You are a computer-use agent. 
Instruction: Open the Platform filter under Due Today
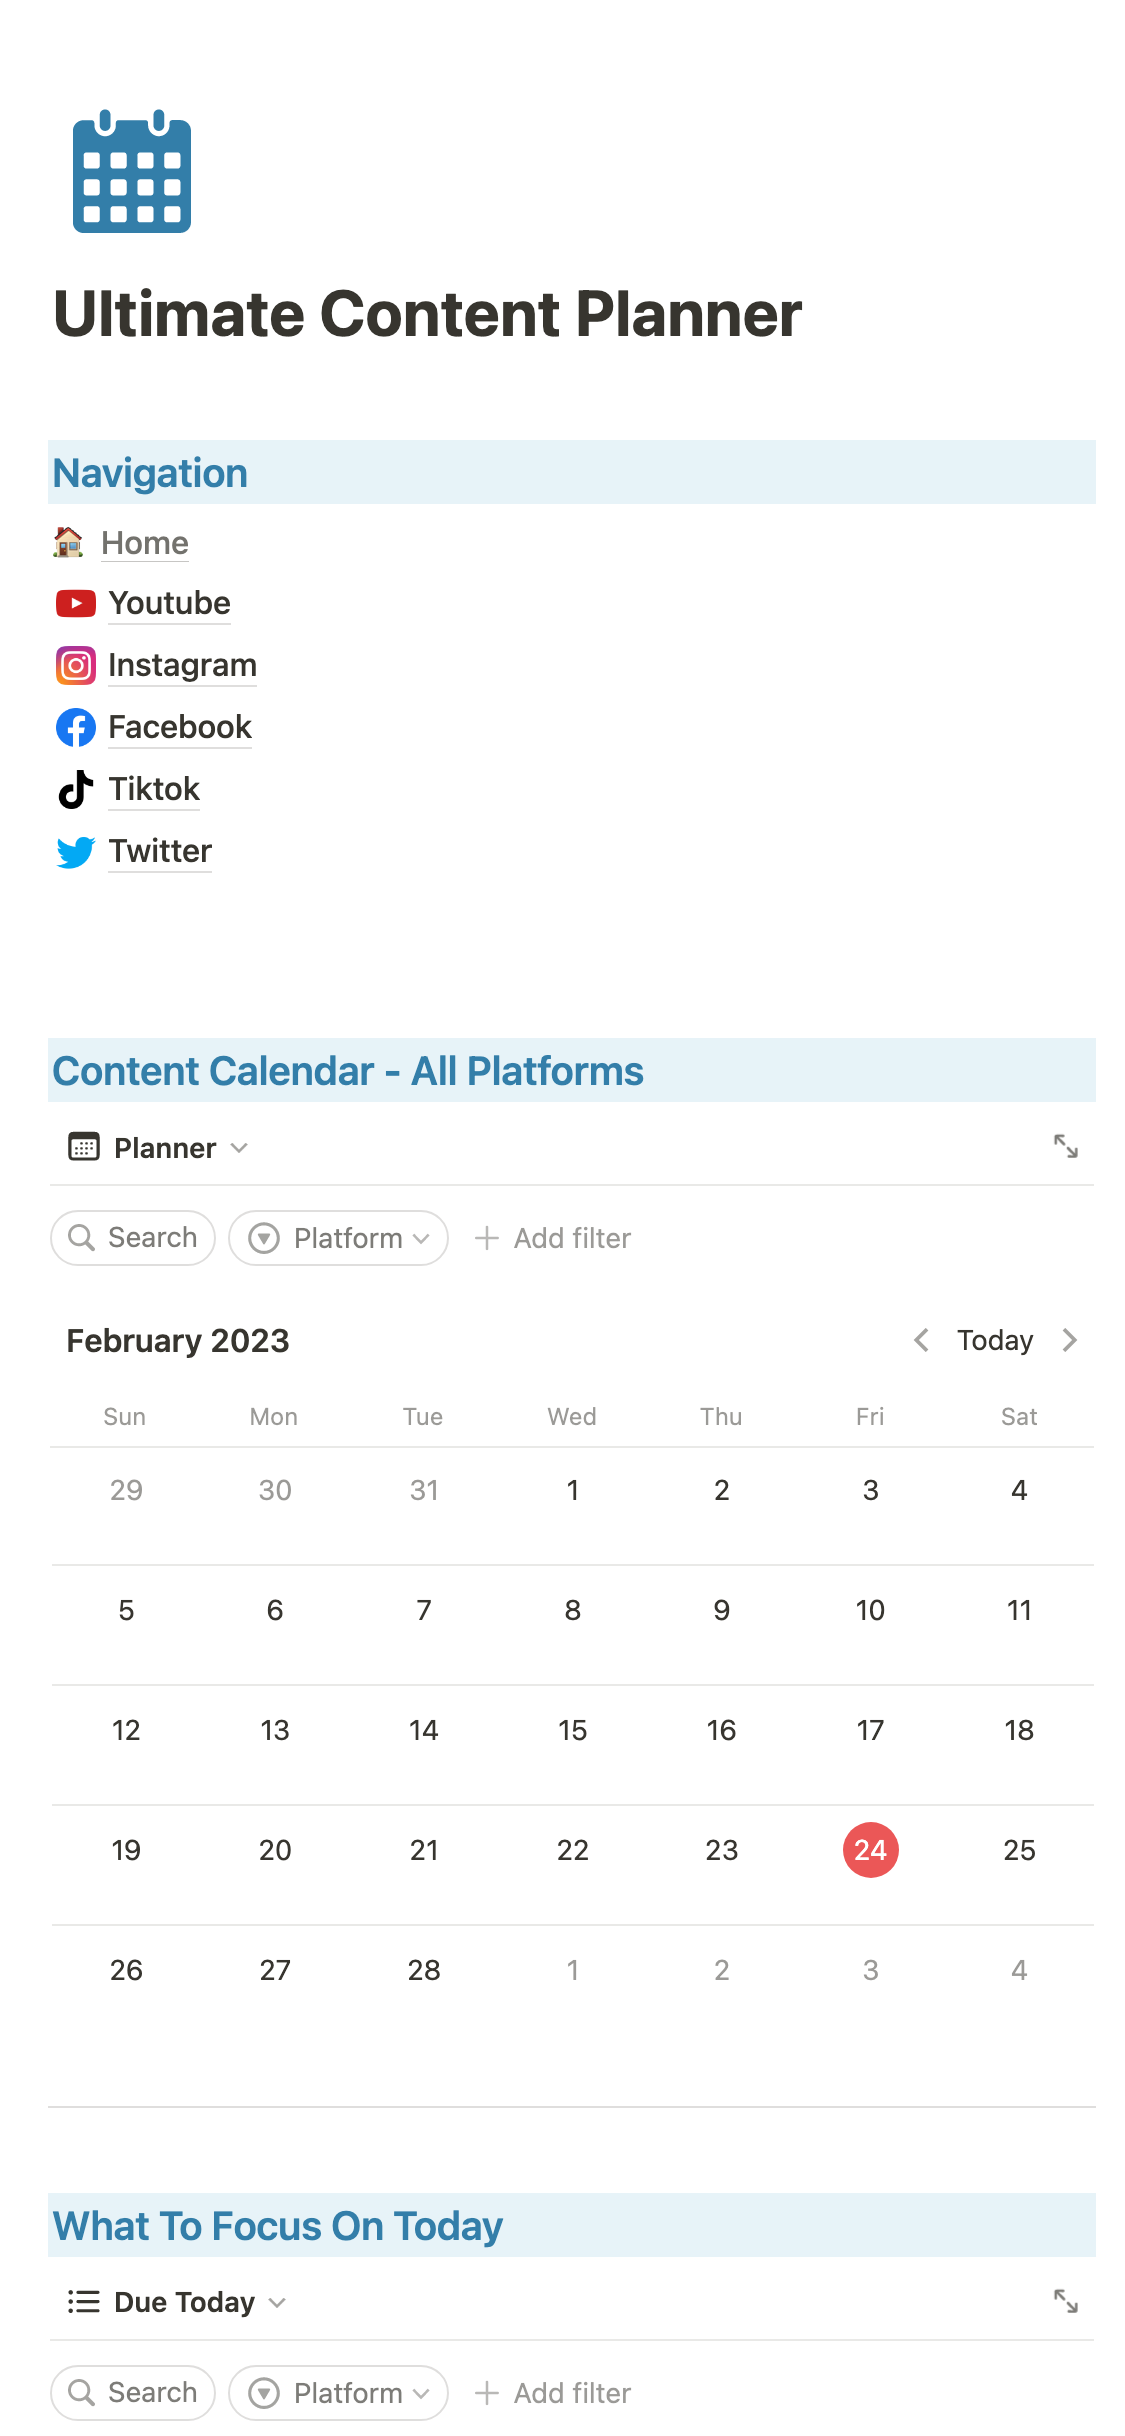[x=338, y=2393]
